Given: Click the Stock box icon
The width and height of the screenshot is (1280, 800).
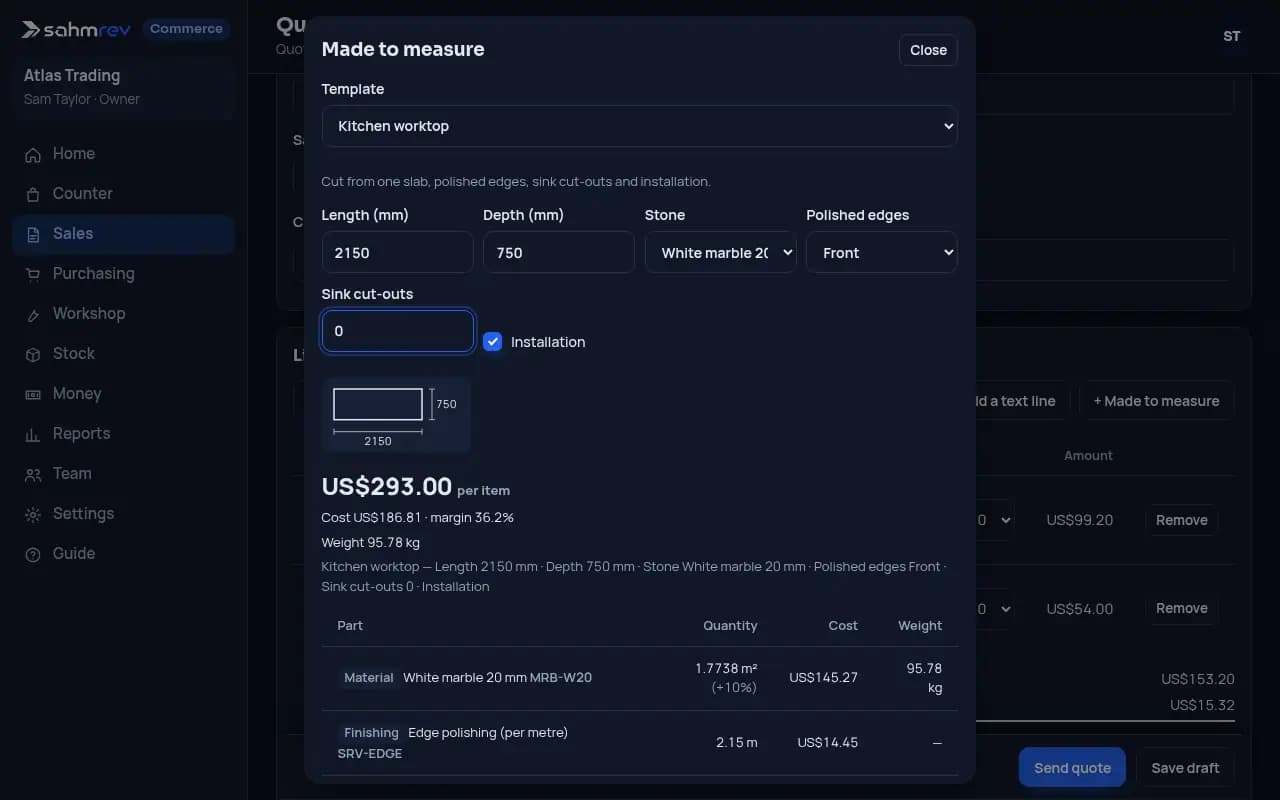Looking at the screenshot, I should tap(33, 354).
